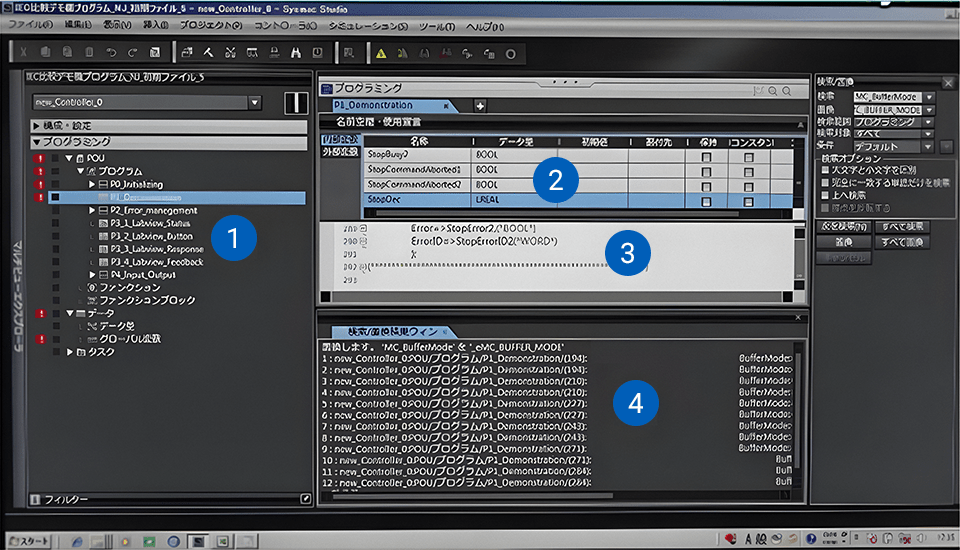Click the hammer-shaped build toolbar icon

[209, 53]
